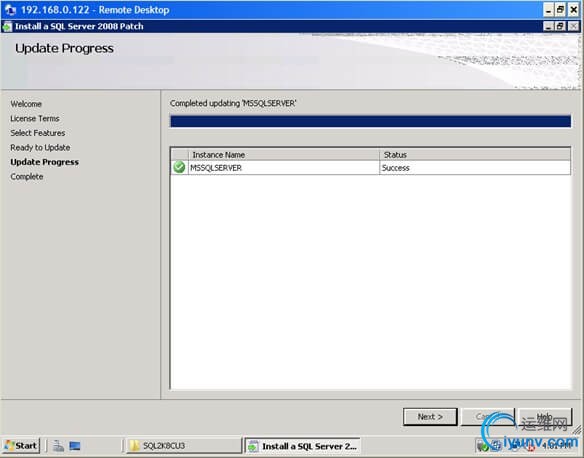
Task: Click the Help button
Action: 545,417
